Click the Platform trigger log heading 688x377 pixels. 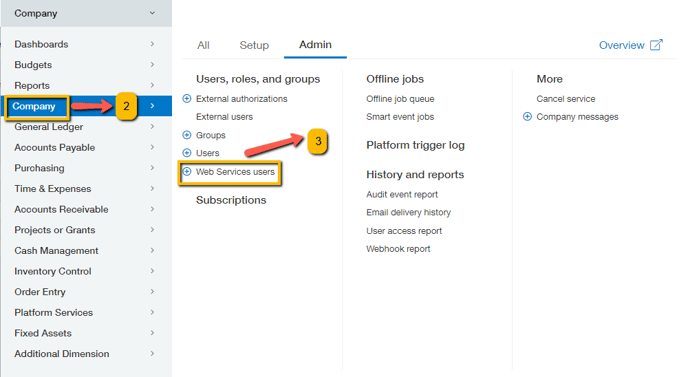[416, 145]
